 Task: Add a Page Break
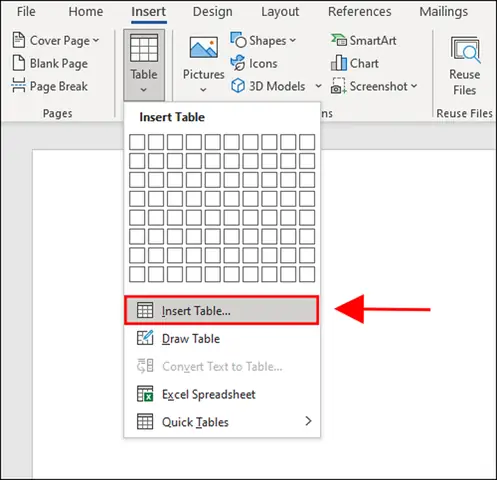tap(50, 86)
